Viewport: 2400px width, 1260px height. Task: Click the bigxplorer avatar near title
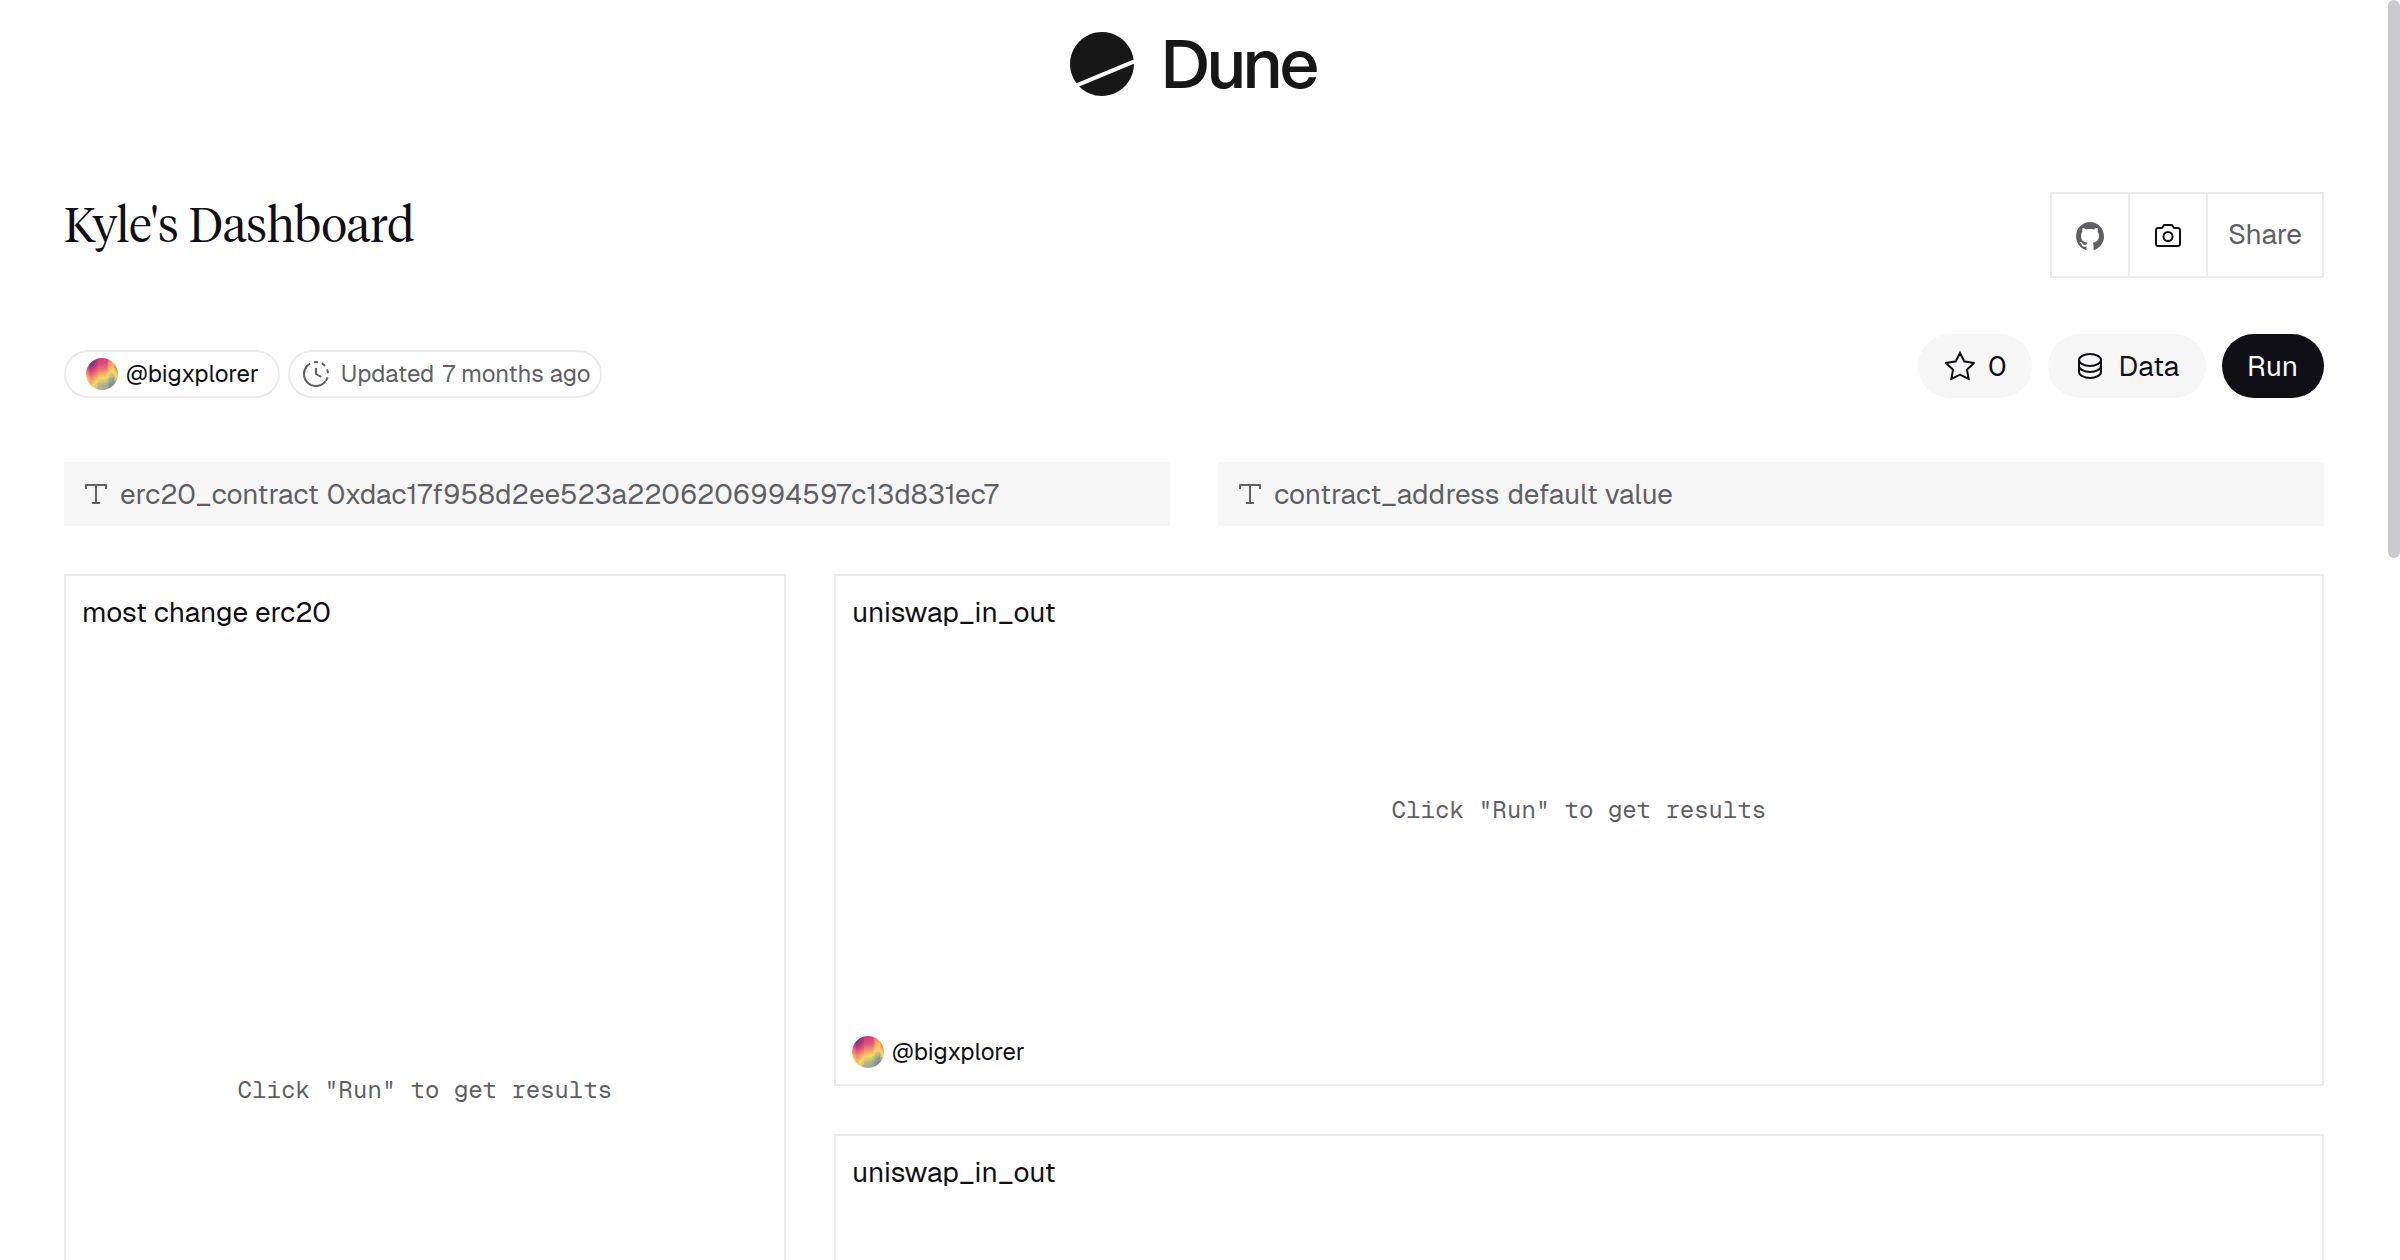[x=101, y=374]
